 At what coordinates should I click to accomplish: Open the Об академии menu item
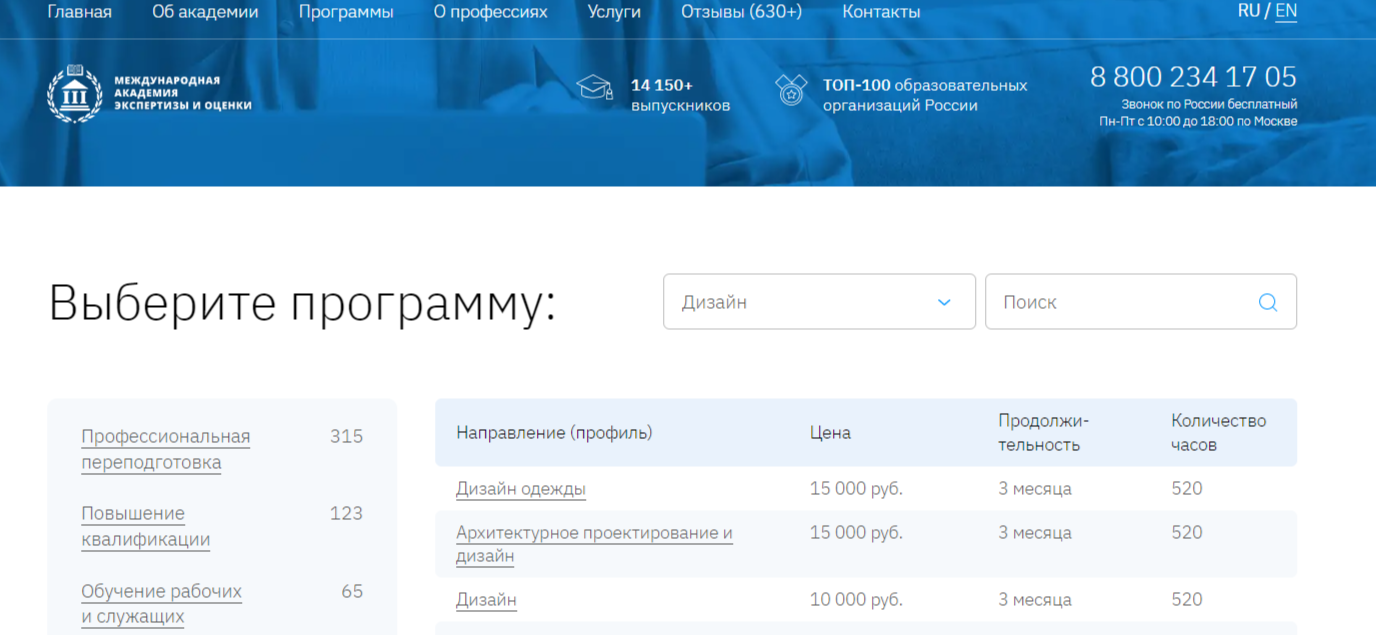point(204,12)
